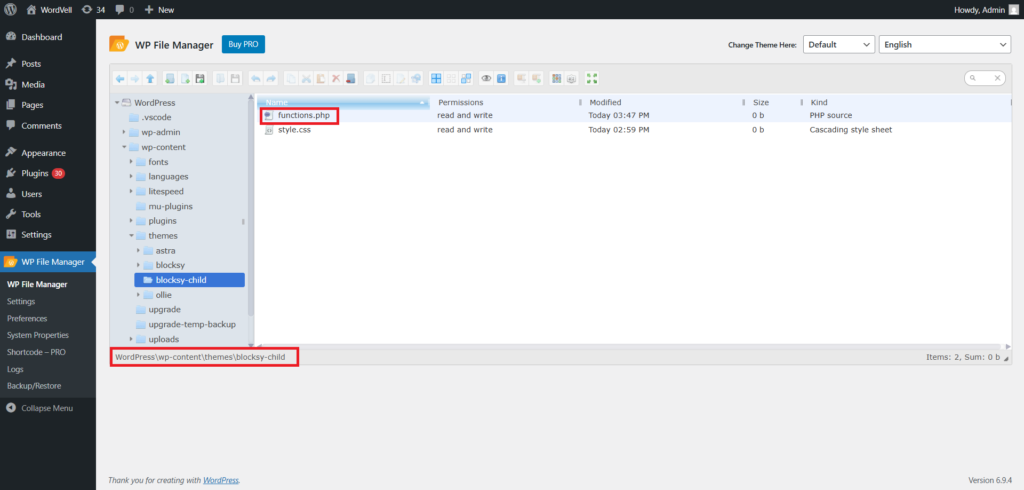
Task: Click in the file search field
Action: tap(985, 78)
